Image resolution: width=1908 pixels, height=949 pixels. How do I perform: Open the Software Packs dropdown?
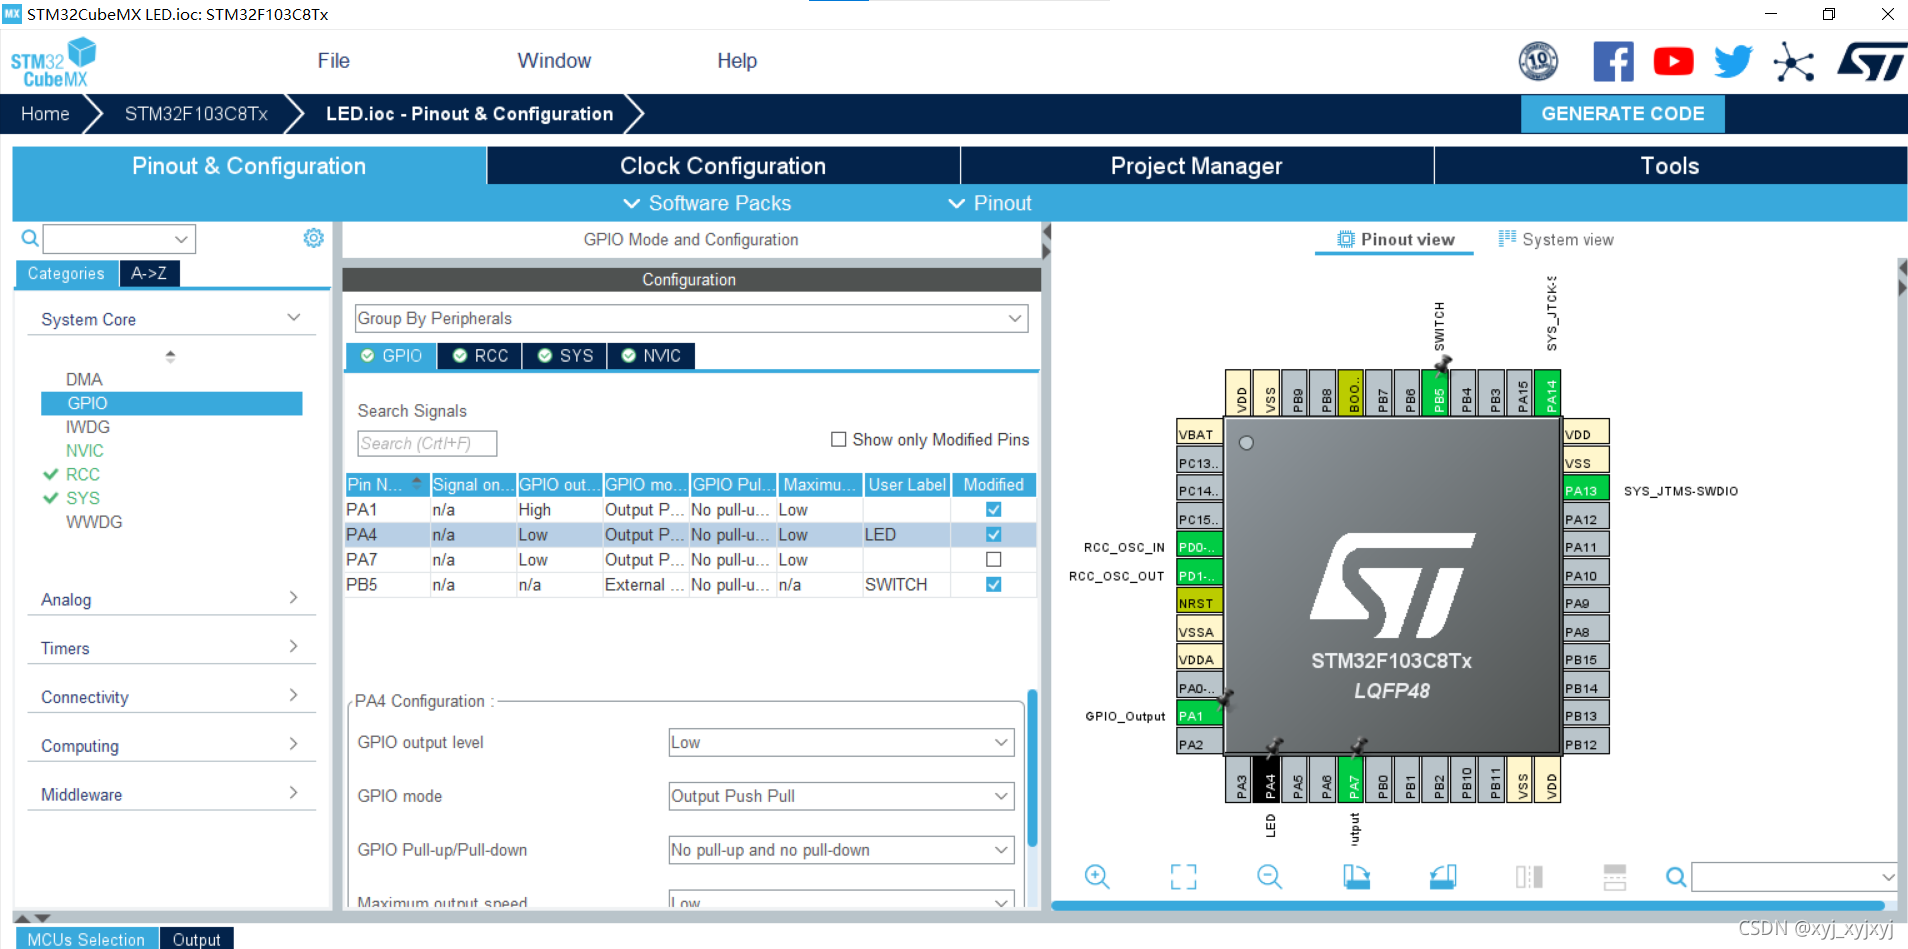pos(707,203)
